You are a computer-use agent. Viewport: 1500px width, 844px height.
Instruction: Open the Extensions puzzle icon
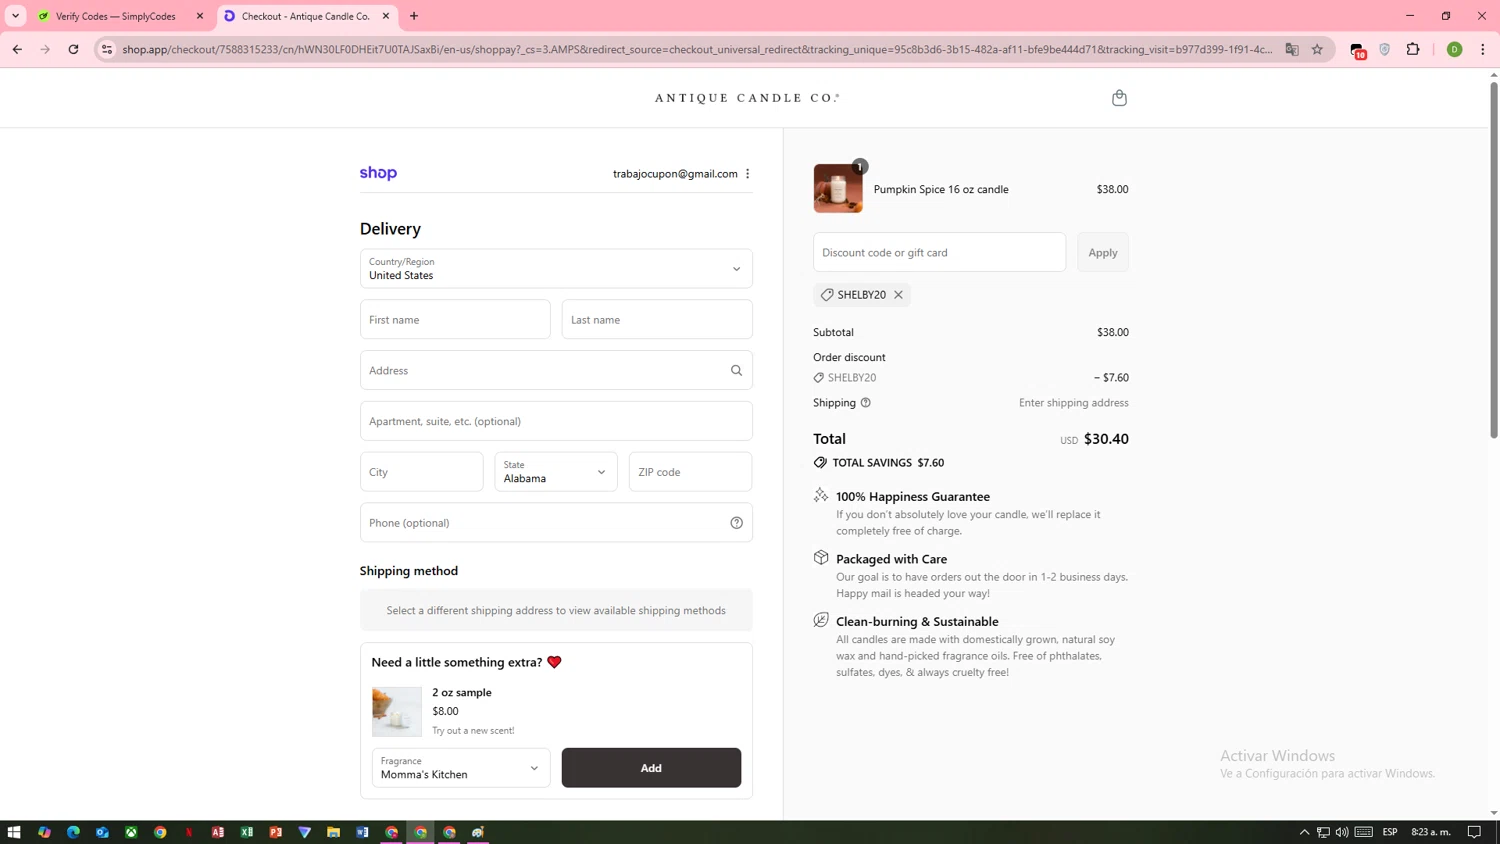coord(1413,49)
